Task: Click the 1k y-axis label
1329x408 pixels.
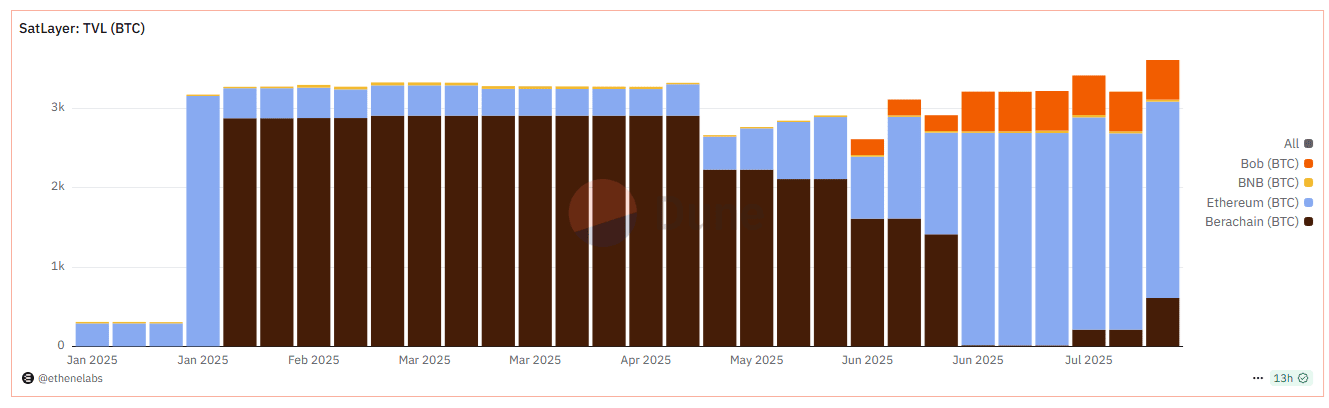Action: point(58,267)
